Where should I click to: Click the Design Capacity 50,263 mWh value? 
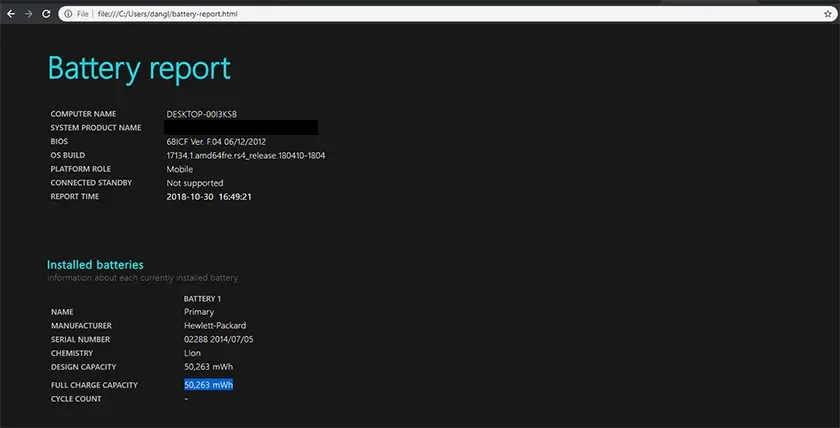pyautogui.click(x=208, y=367)
